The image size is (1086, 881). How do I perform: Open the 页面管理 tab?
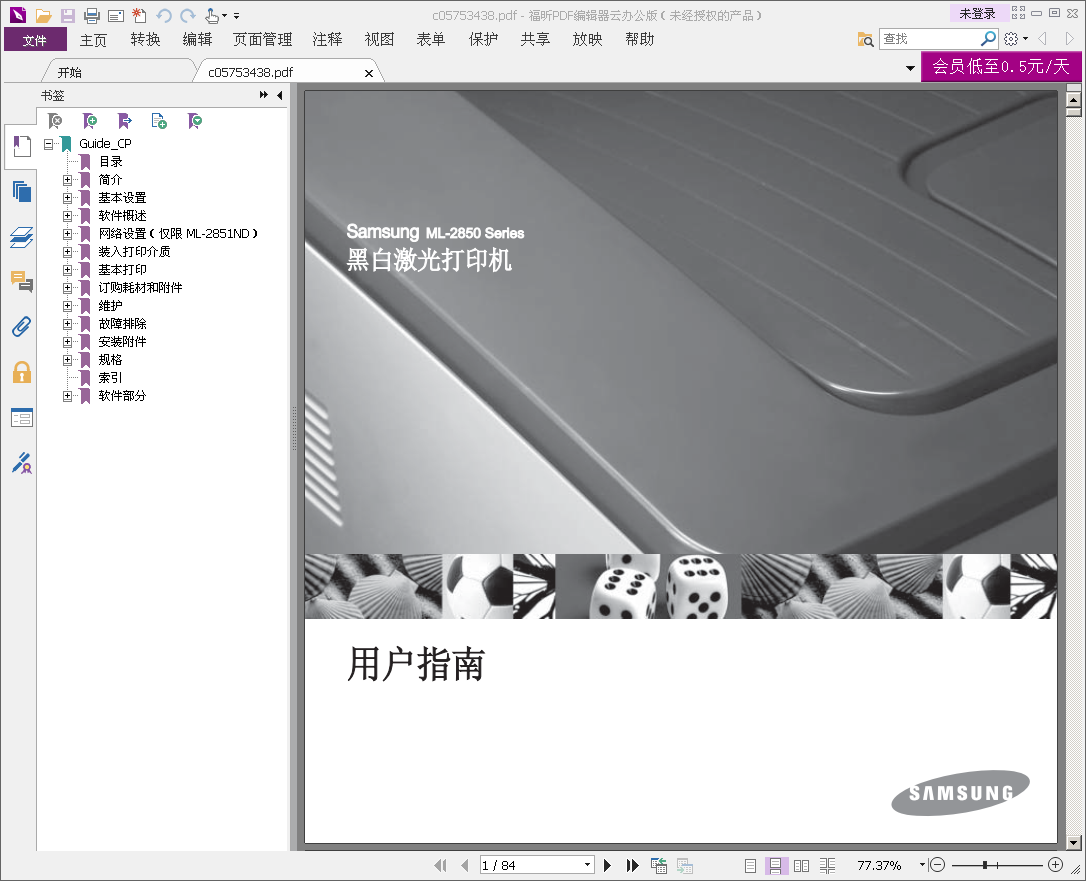point(262,39)
